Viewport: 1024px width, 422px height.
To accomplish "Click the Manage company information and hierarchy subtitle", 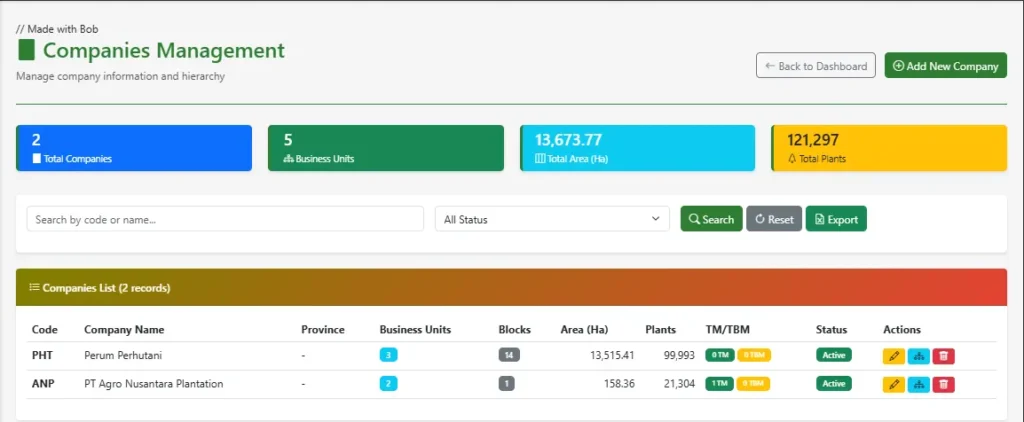I will pos(120,76).
